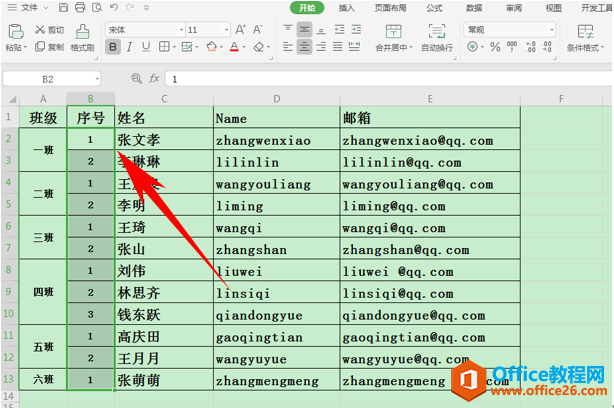Click the Paste clipboard icon

[x=16, y=31]
